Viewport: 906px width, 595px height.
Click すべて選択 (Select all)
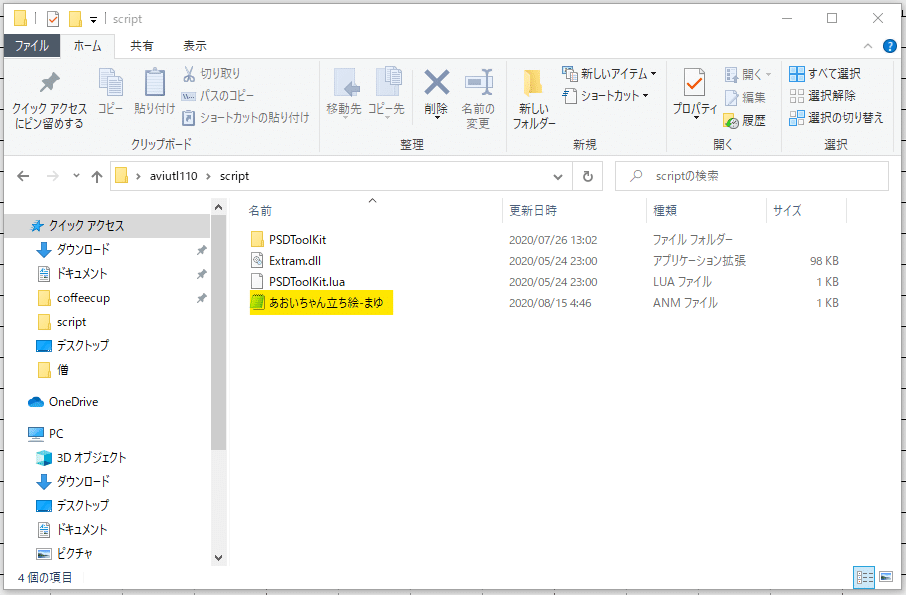(825, 73)
